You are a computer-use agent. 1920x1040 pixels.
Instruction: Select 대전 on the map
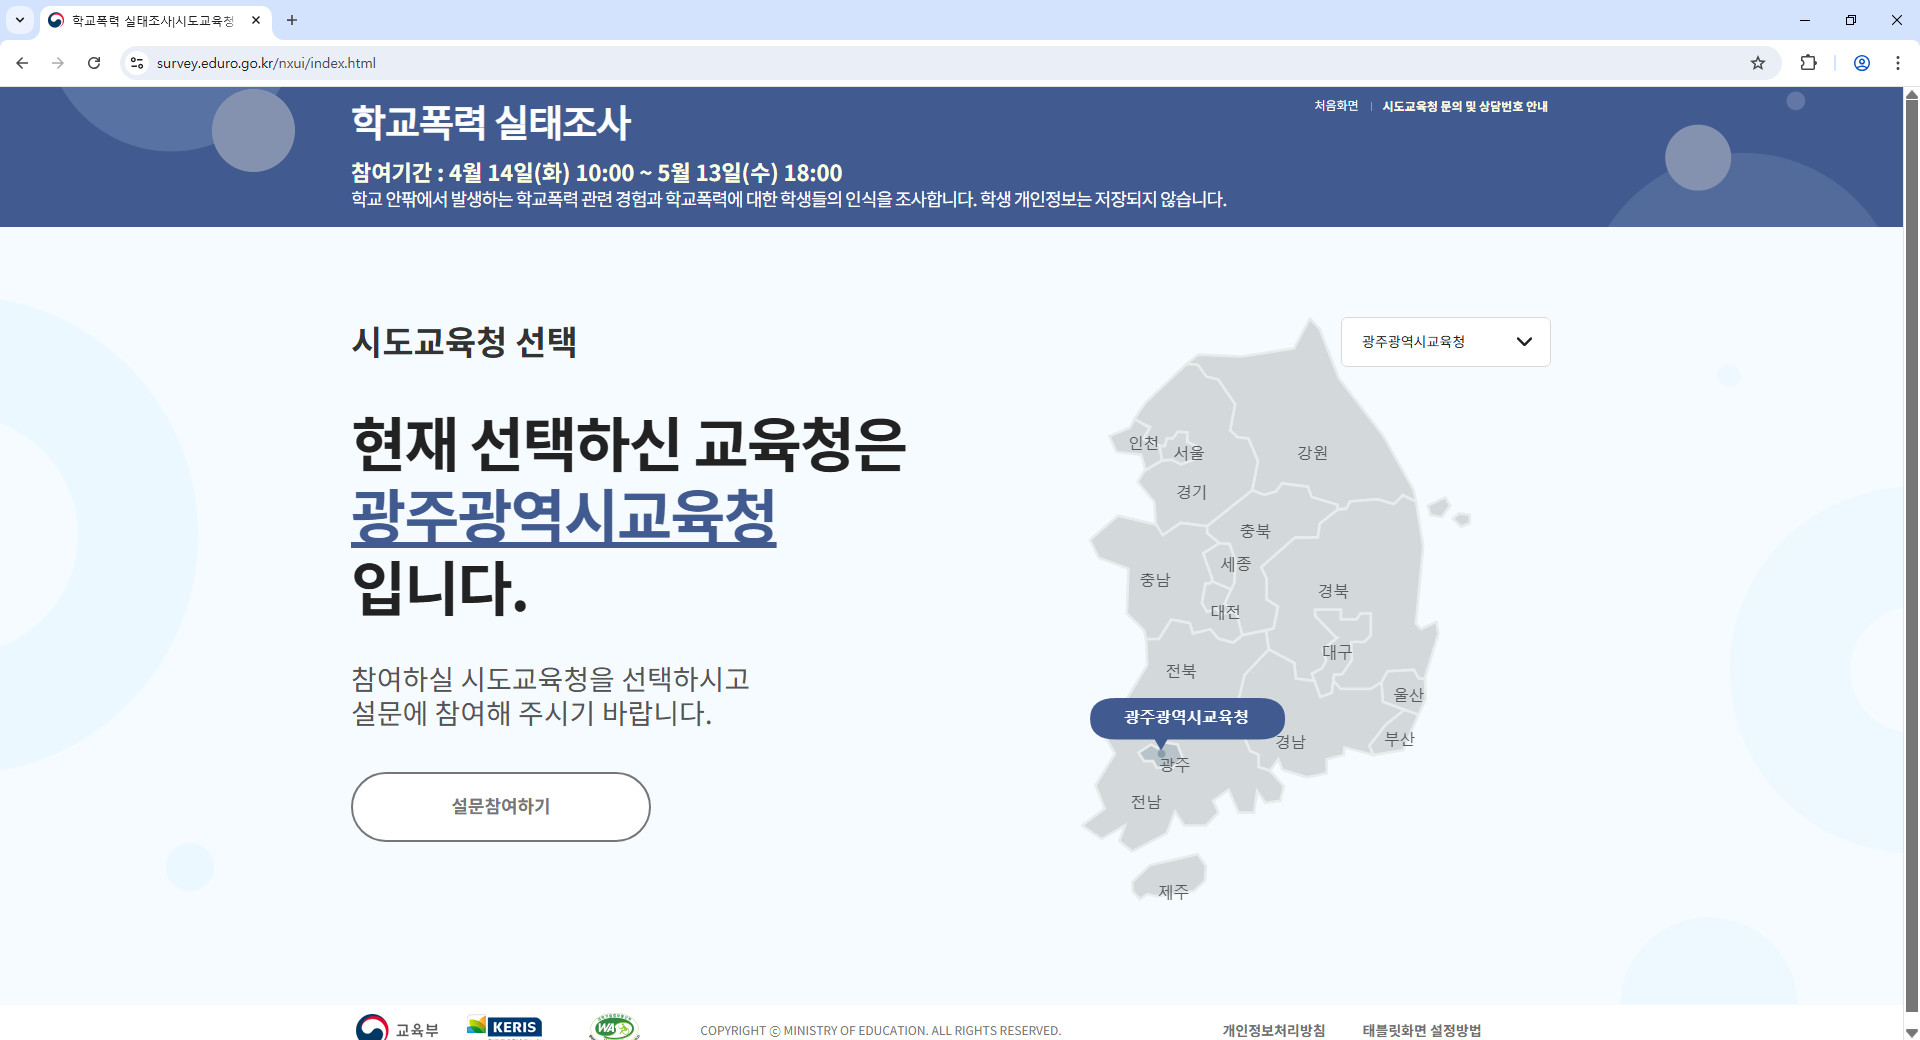[1226, 612]
